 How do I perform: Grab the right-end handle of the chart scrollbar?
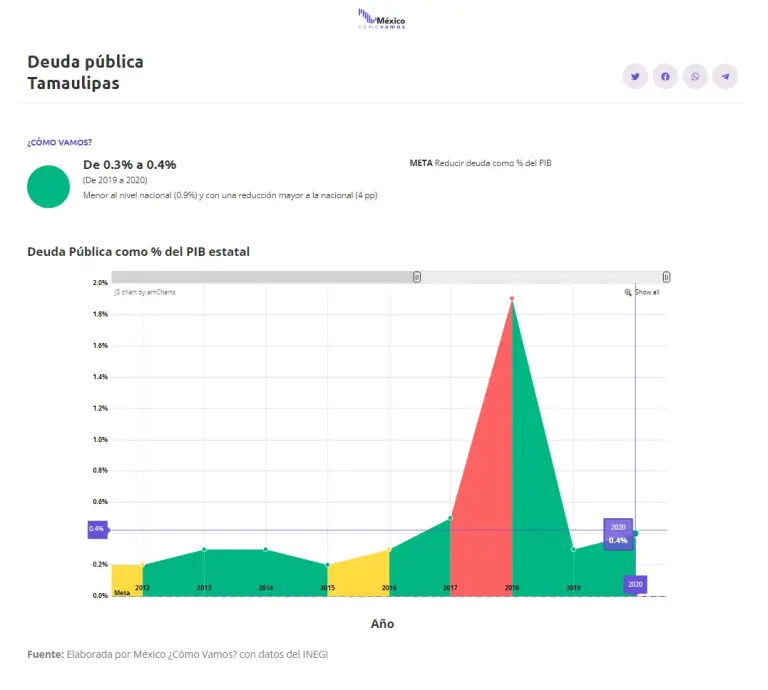[x=666, y=277]
